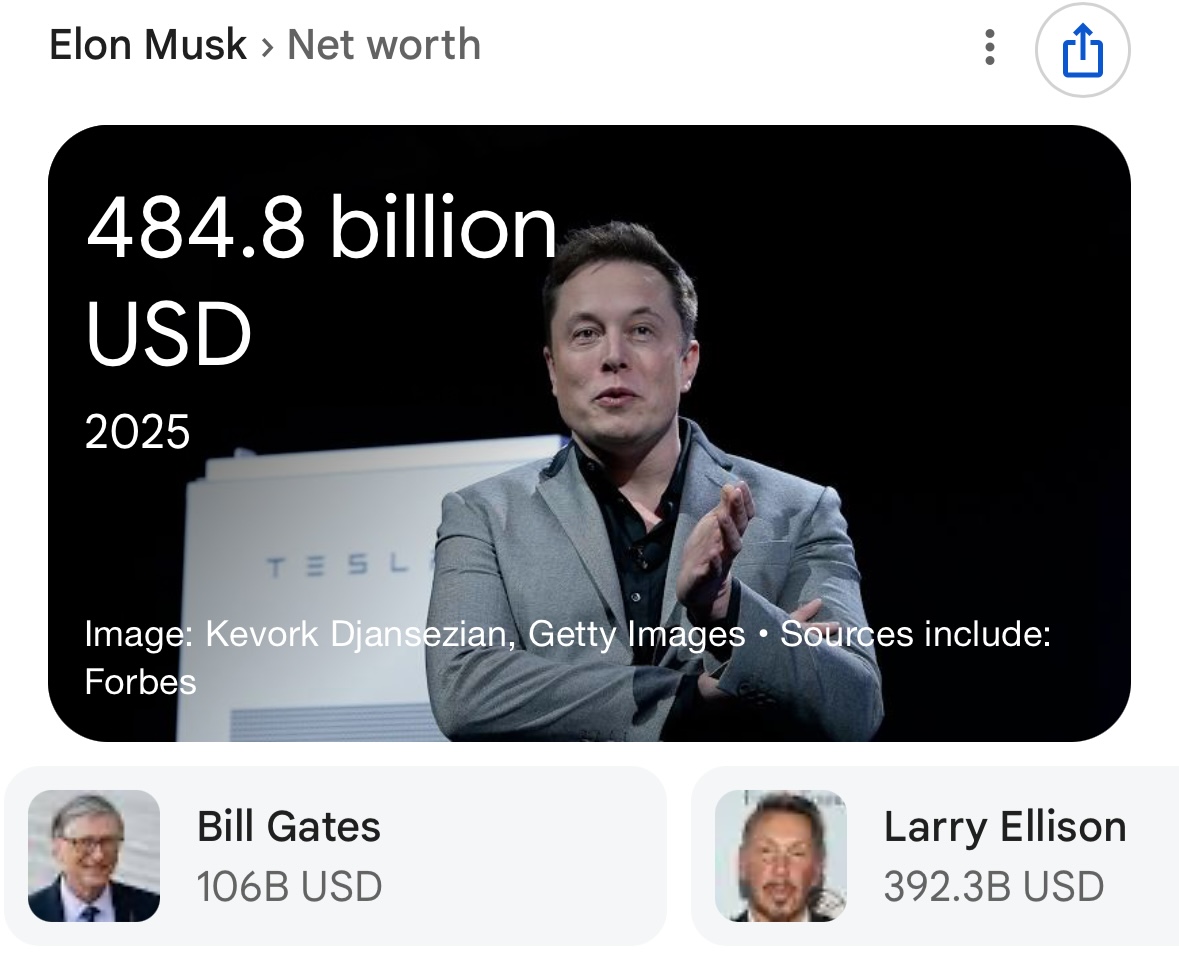This screenshot has width=1179, height=979.
Task: Click Bill Gates 106B USD value
Action: [289, 887]
